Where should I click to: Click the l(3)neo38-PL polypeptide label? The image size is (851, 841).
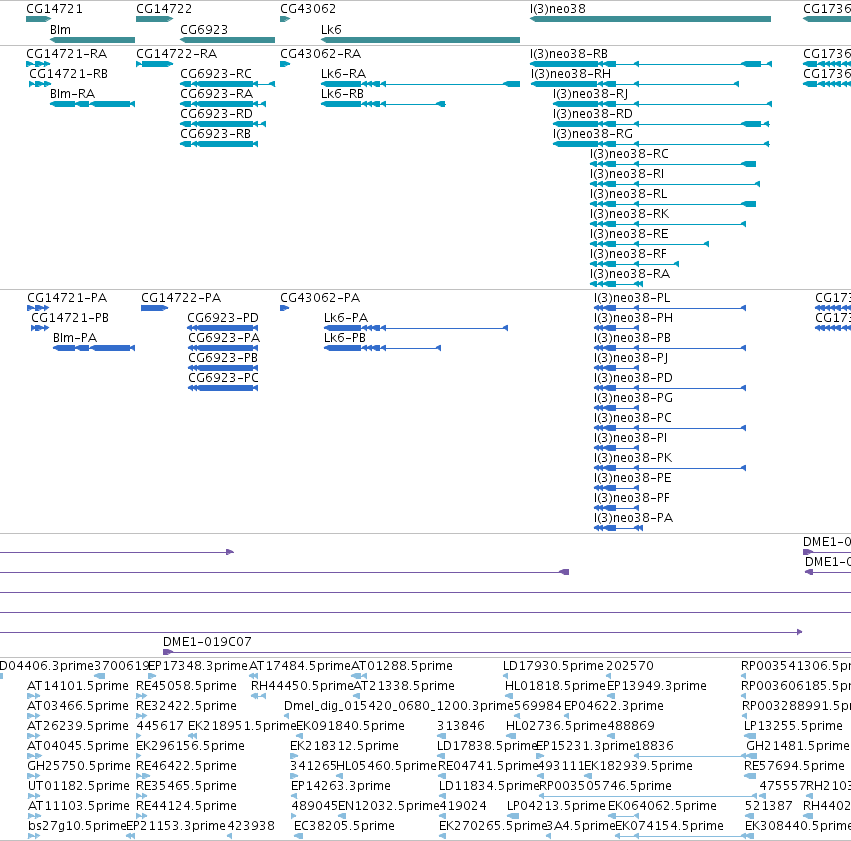pyautogui.click(x=632, y=298)
